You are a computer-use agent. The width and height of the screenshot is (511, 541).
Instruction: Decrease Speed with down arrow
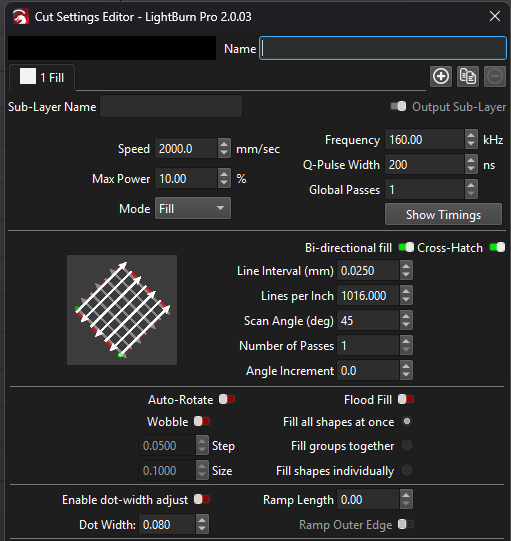coord(224,153)
